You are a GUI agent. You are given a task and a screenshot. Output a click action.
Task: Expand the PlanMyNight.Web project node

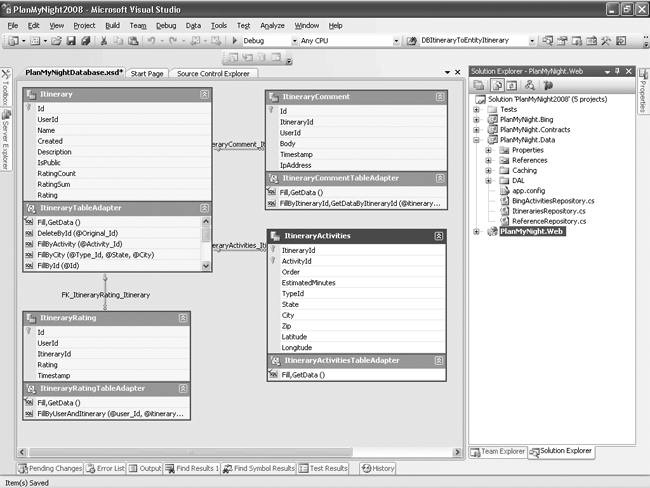[x=476, y=232]
